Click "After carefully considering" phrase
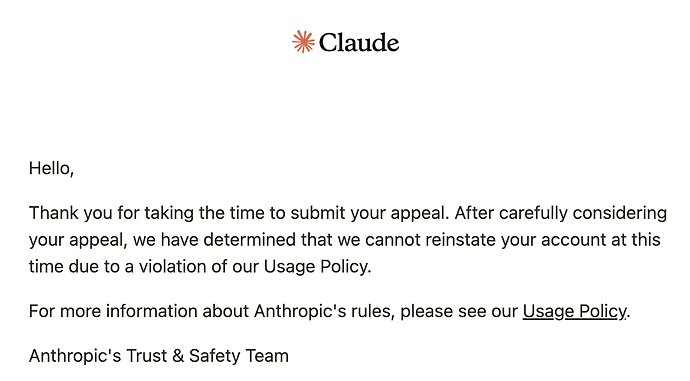Screen dimensions: 690x381 coord(561,213)
